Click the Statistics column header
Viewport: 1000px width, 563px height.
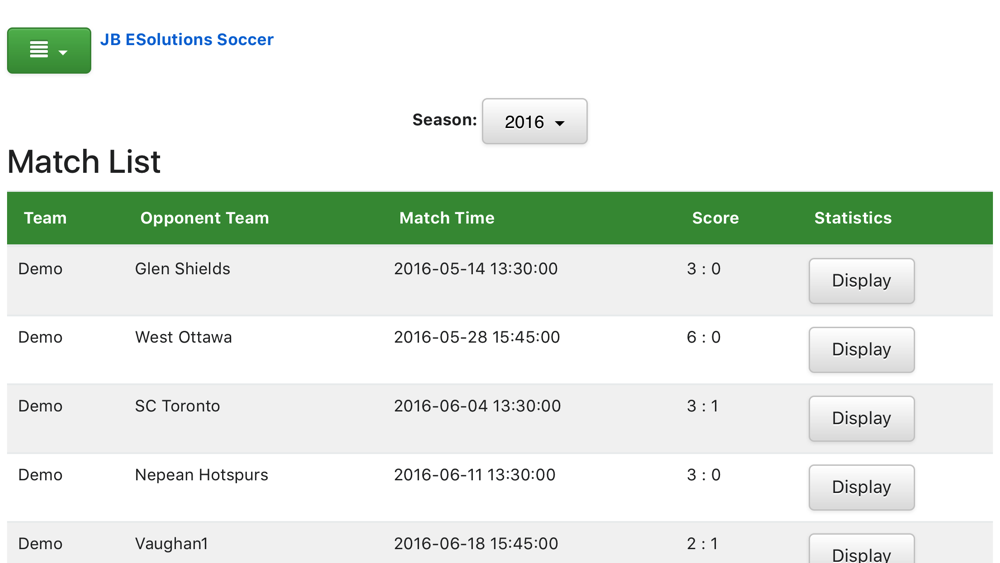852,218
